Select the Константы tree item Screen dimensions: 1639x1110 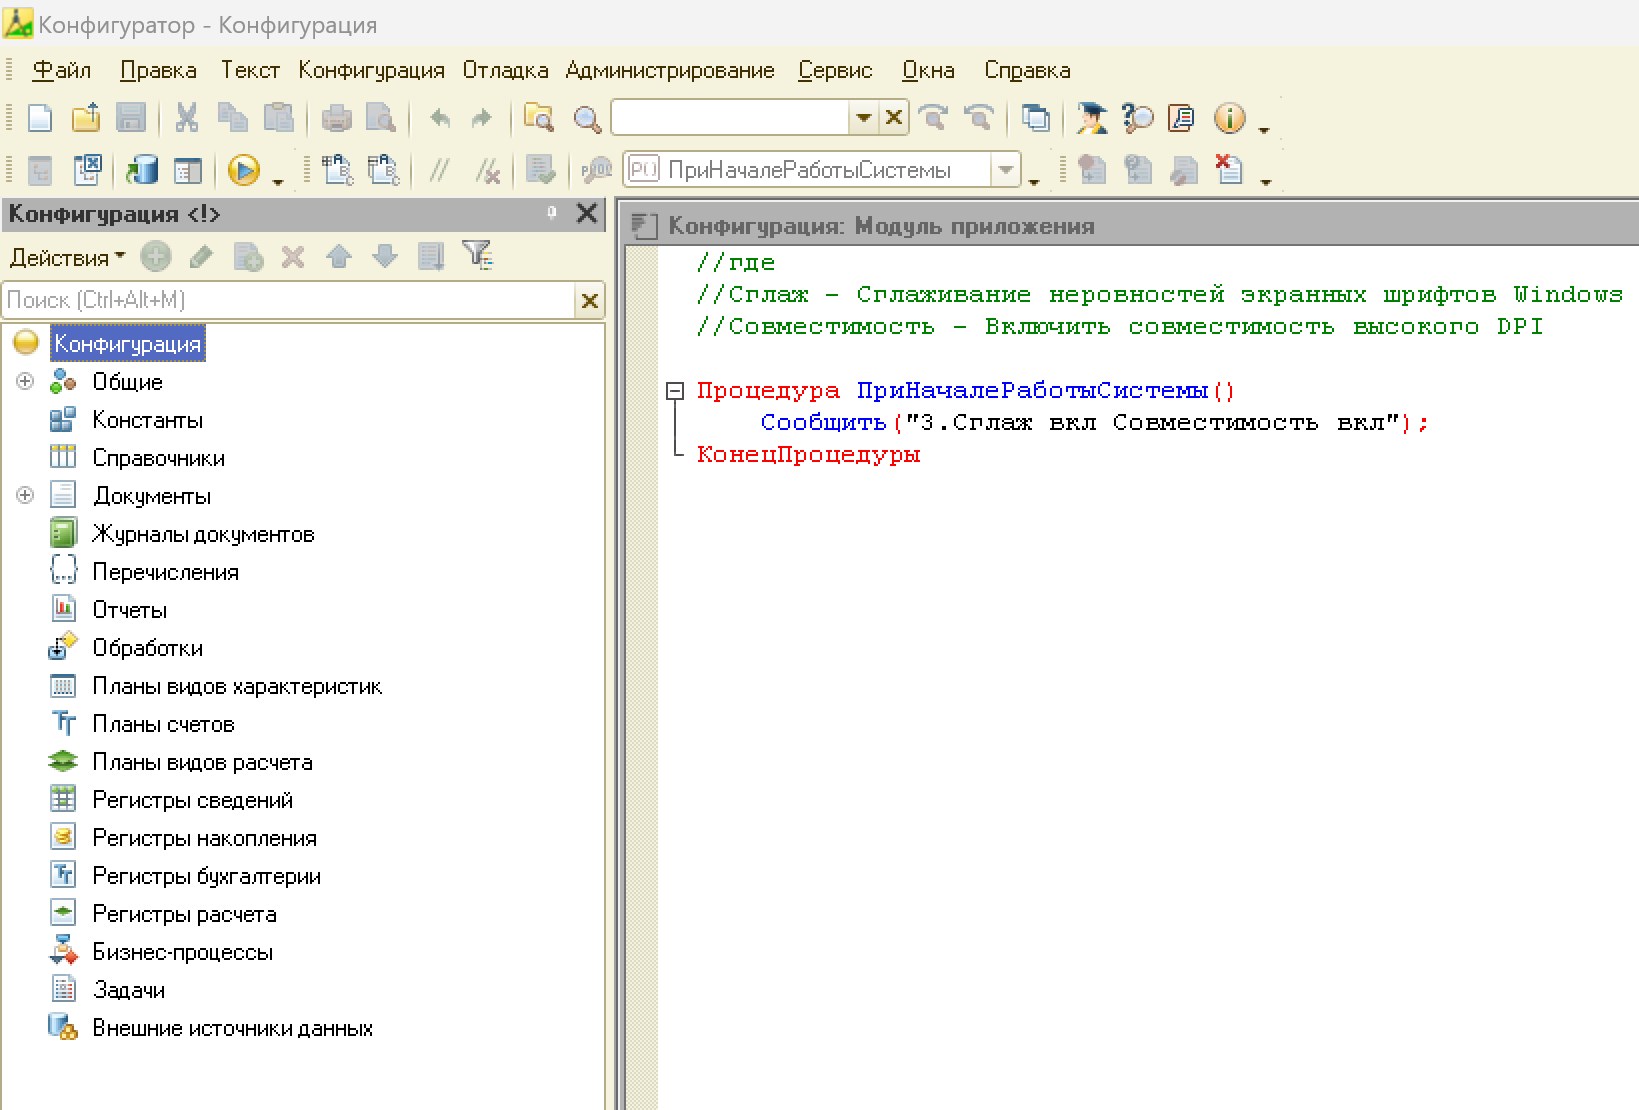coord(147,420)
